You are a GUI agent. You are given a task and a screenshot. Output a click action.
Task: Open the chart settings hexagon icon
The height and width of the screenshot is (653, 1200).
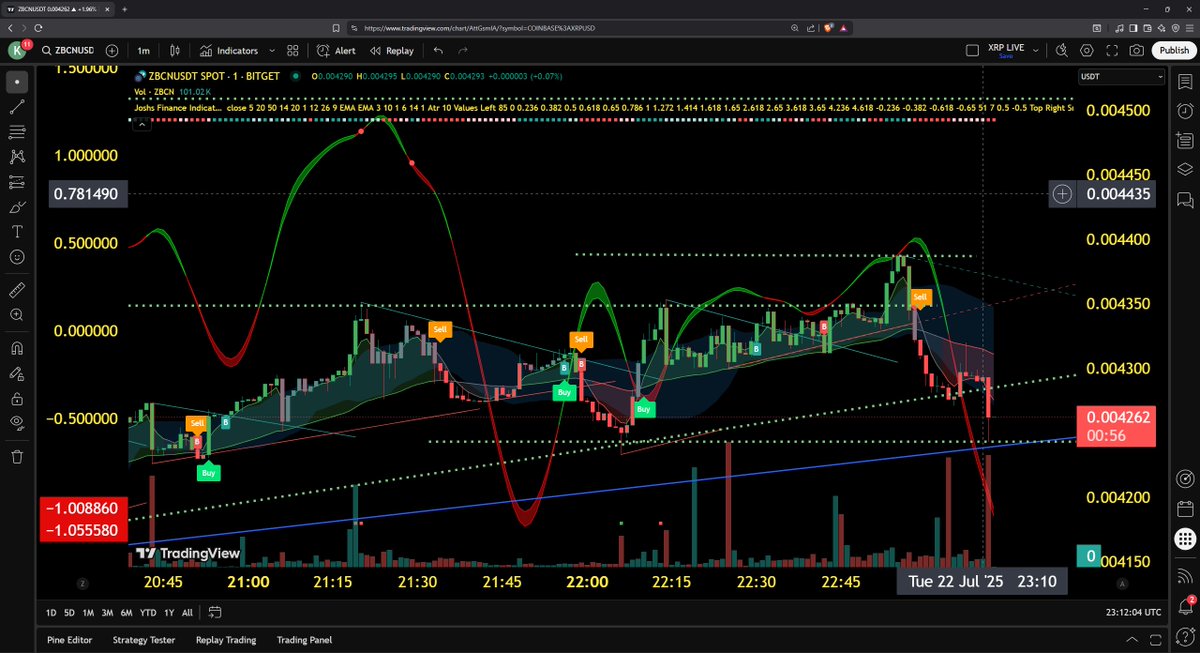[x=1087, y=50]
